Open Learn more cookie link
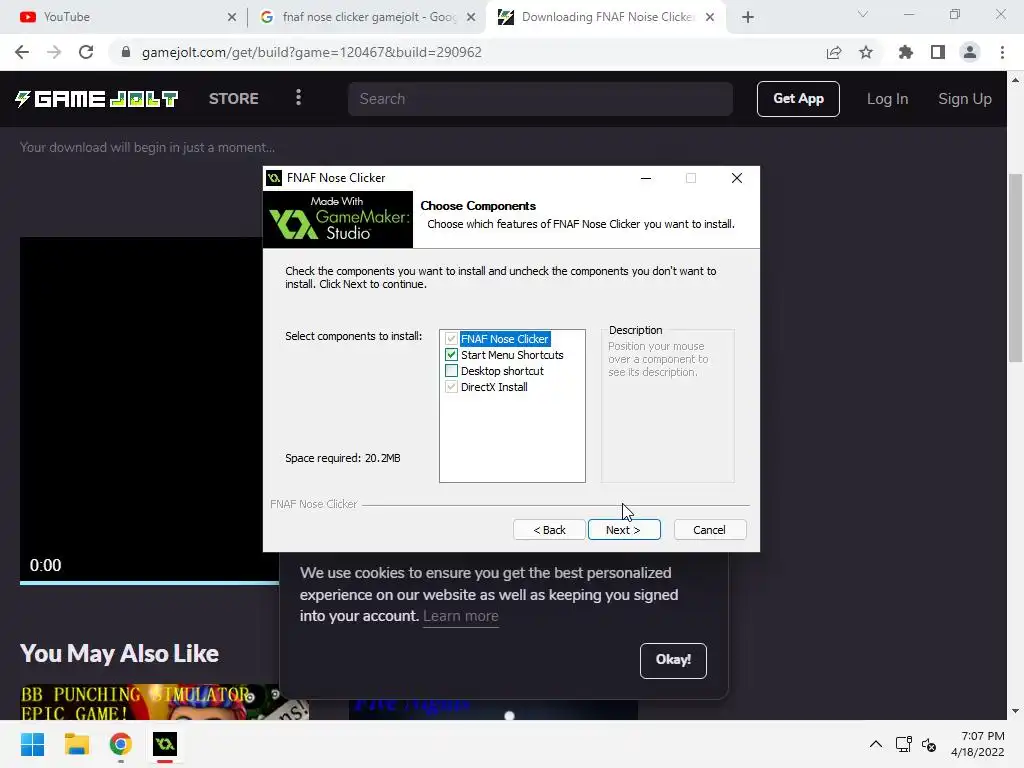The width and height of the screenshot is (1024, 768). click(x=460, y=616)
